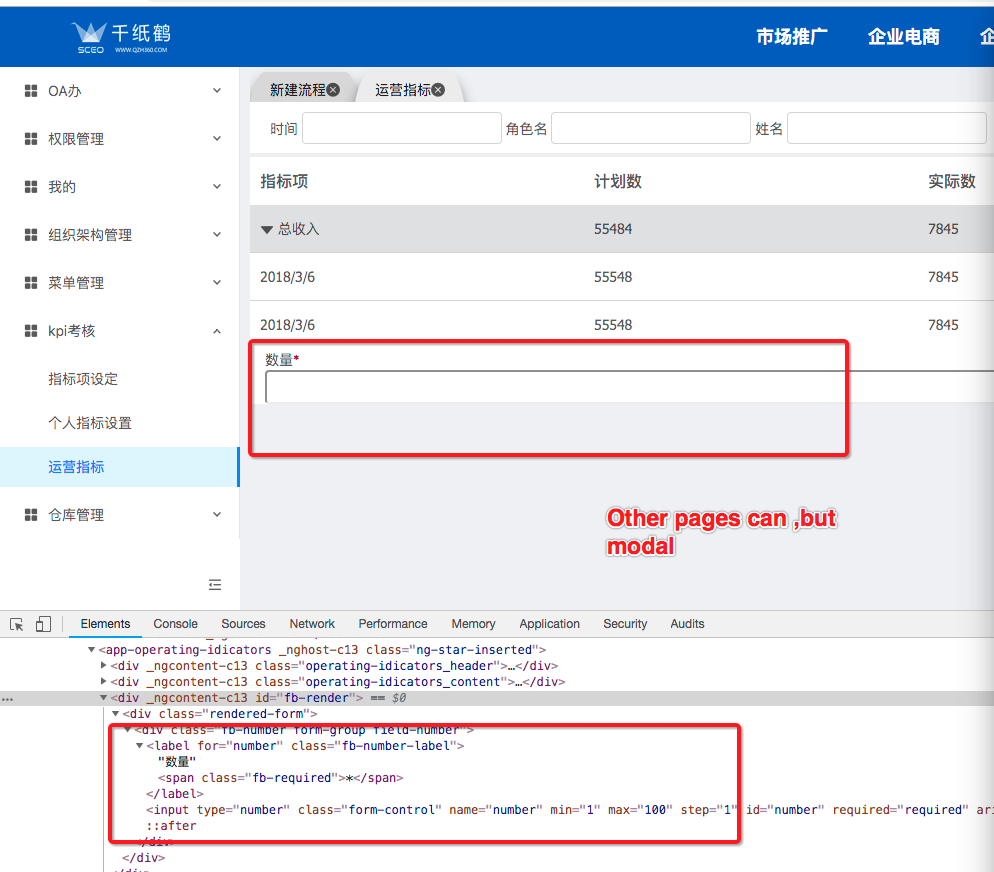
Task: Toggle the device toolbar icon in DevTools
Action: click(42, 623)
